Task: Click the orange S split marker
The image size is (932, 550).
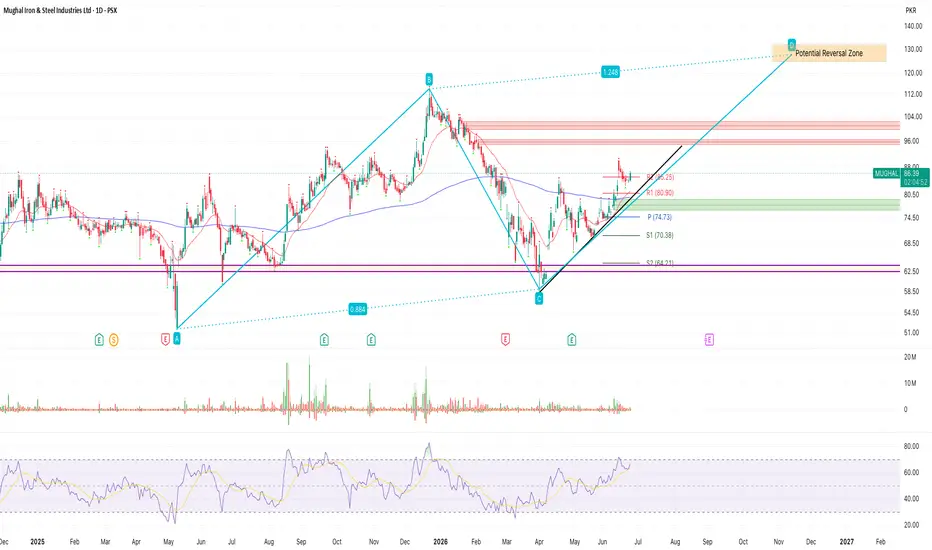Action: tap(114, 340)
